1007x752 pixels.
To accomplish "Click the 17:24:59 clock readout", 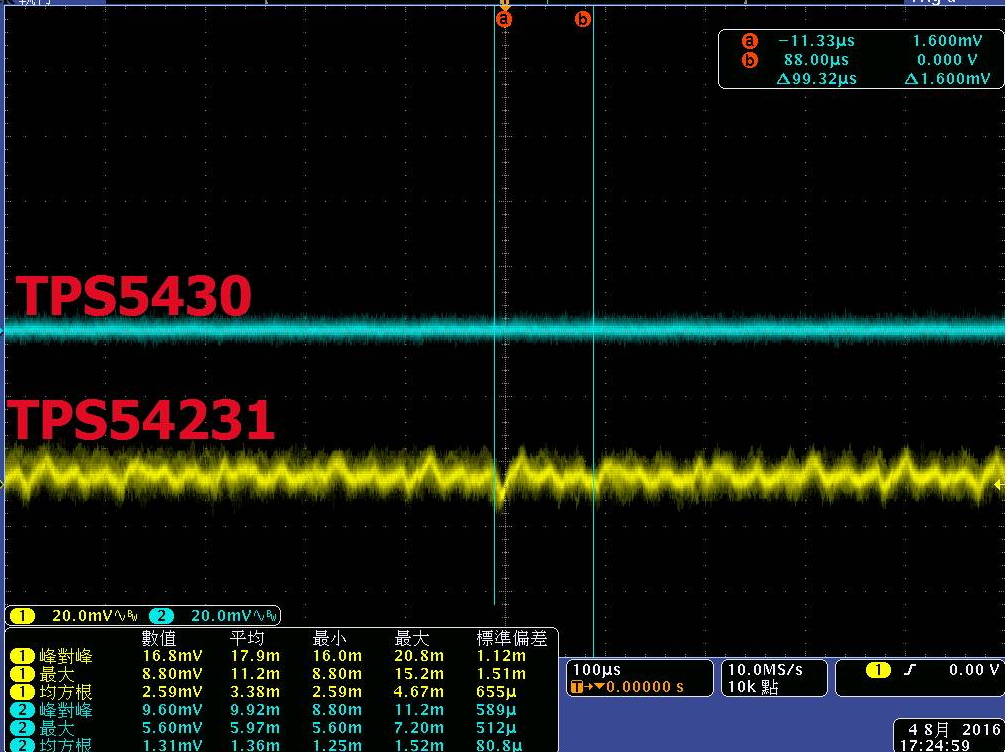I will 936,746.
